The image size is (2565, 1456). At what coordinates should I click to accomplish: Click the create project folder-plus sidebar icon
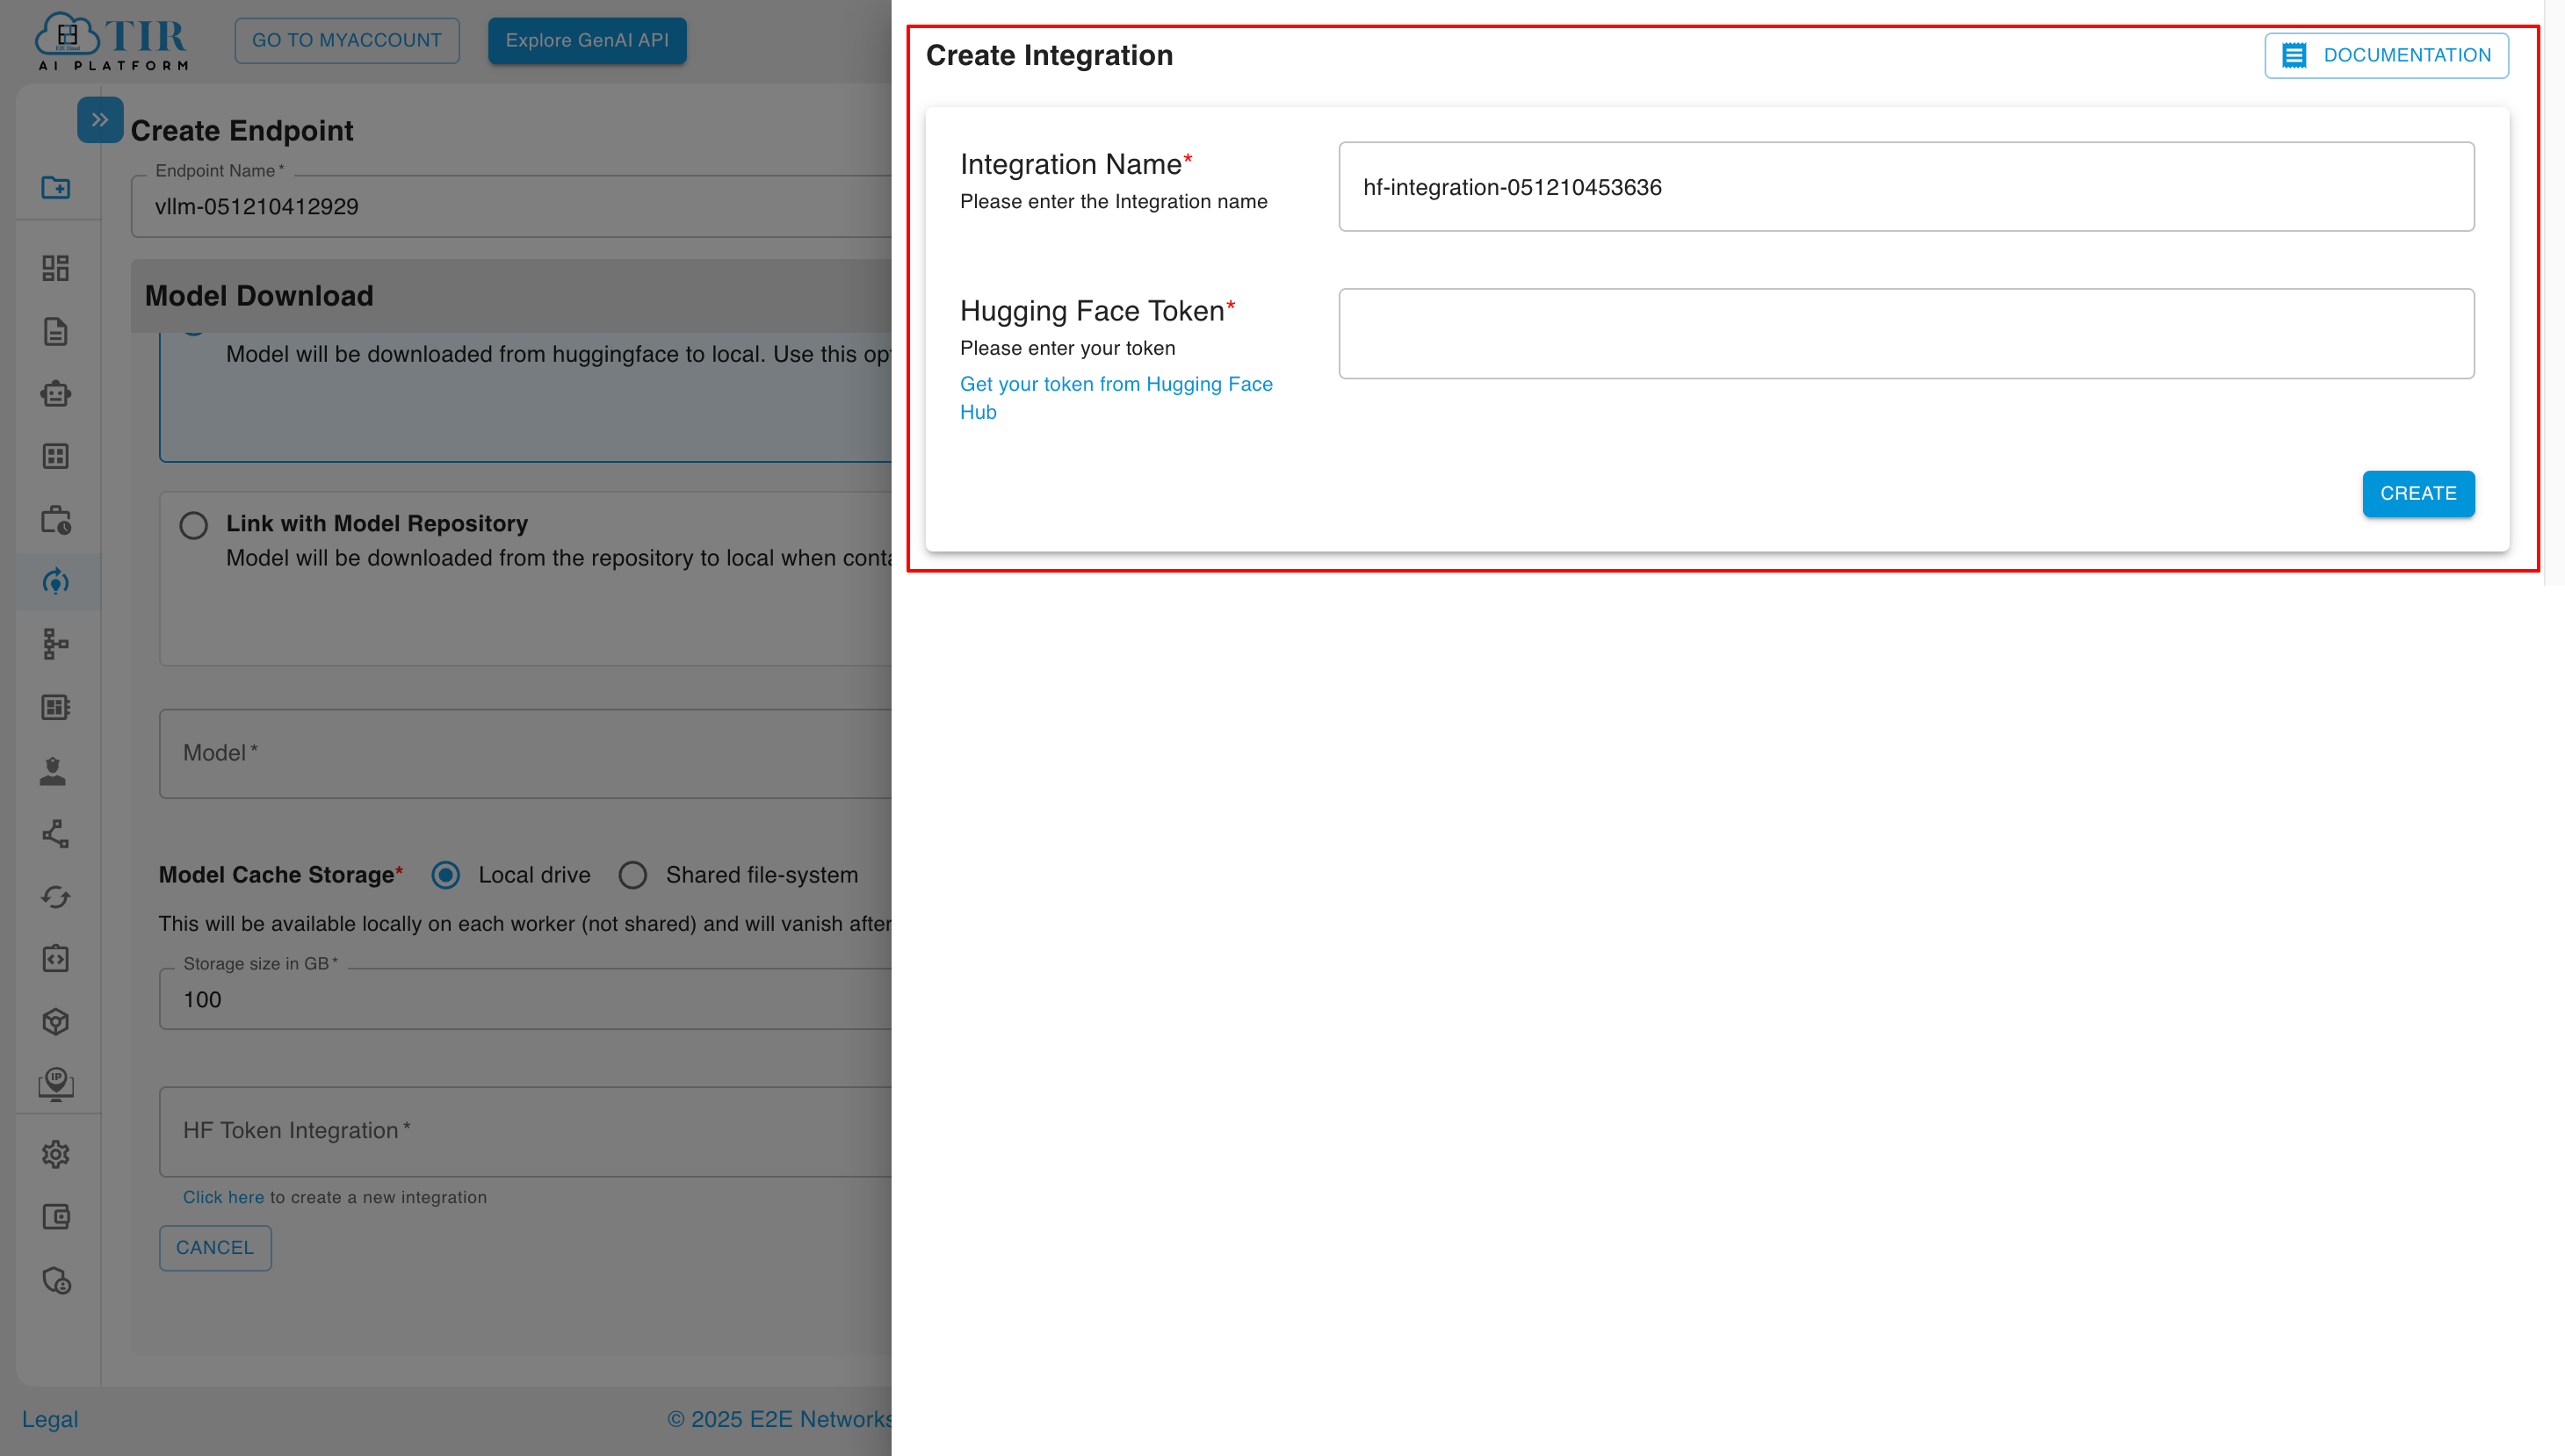point(55,187)
